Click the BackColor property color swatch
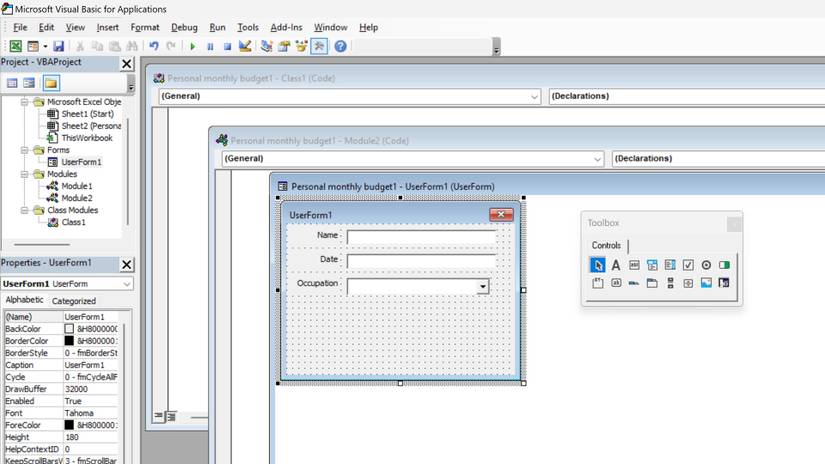The width and height of the screenshot is (825, 464). [69, 329]
